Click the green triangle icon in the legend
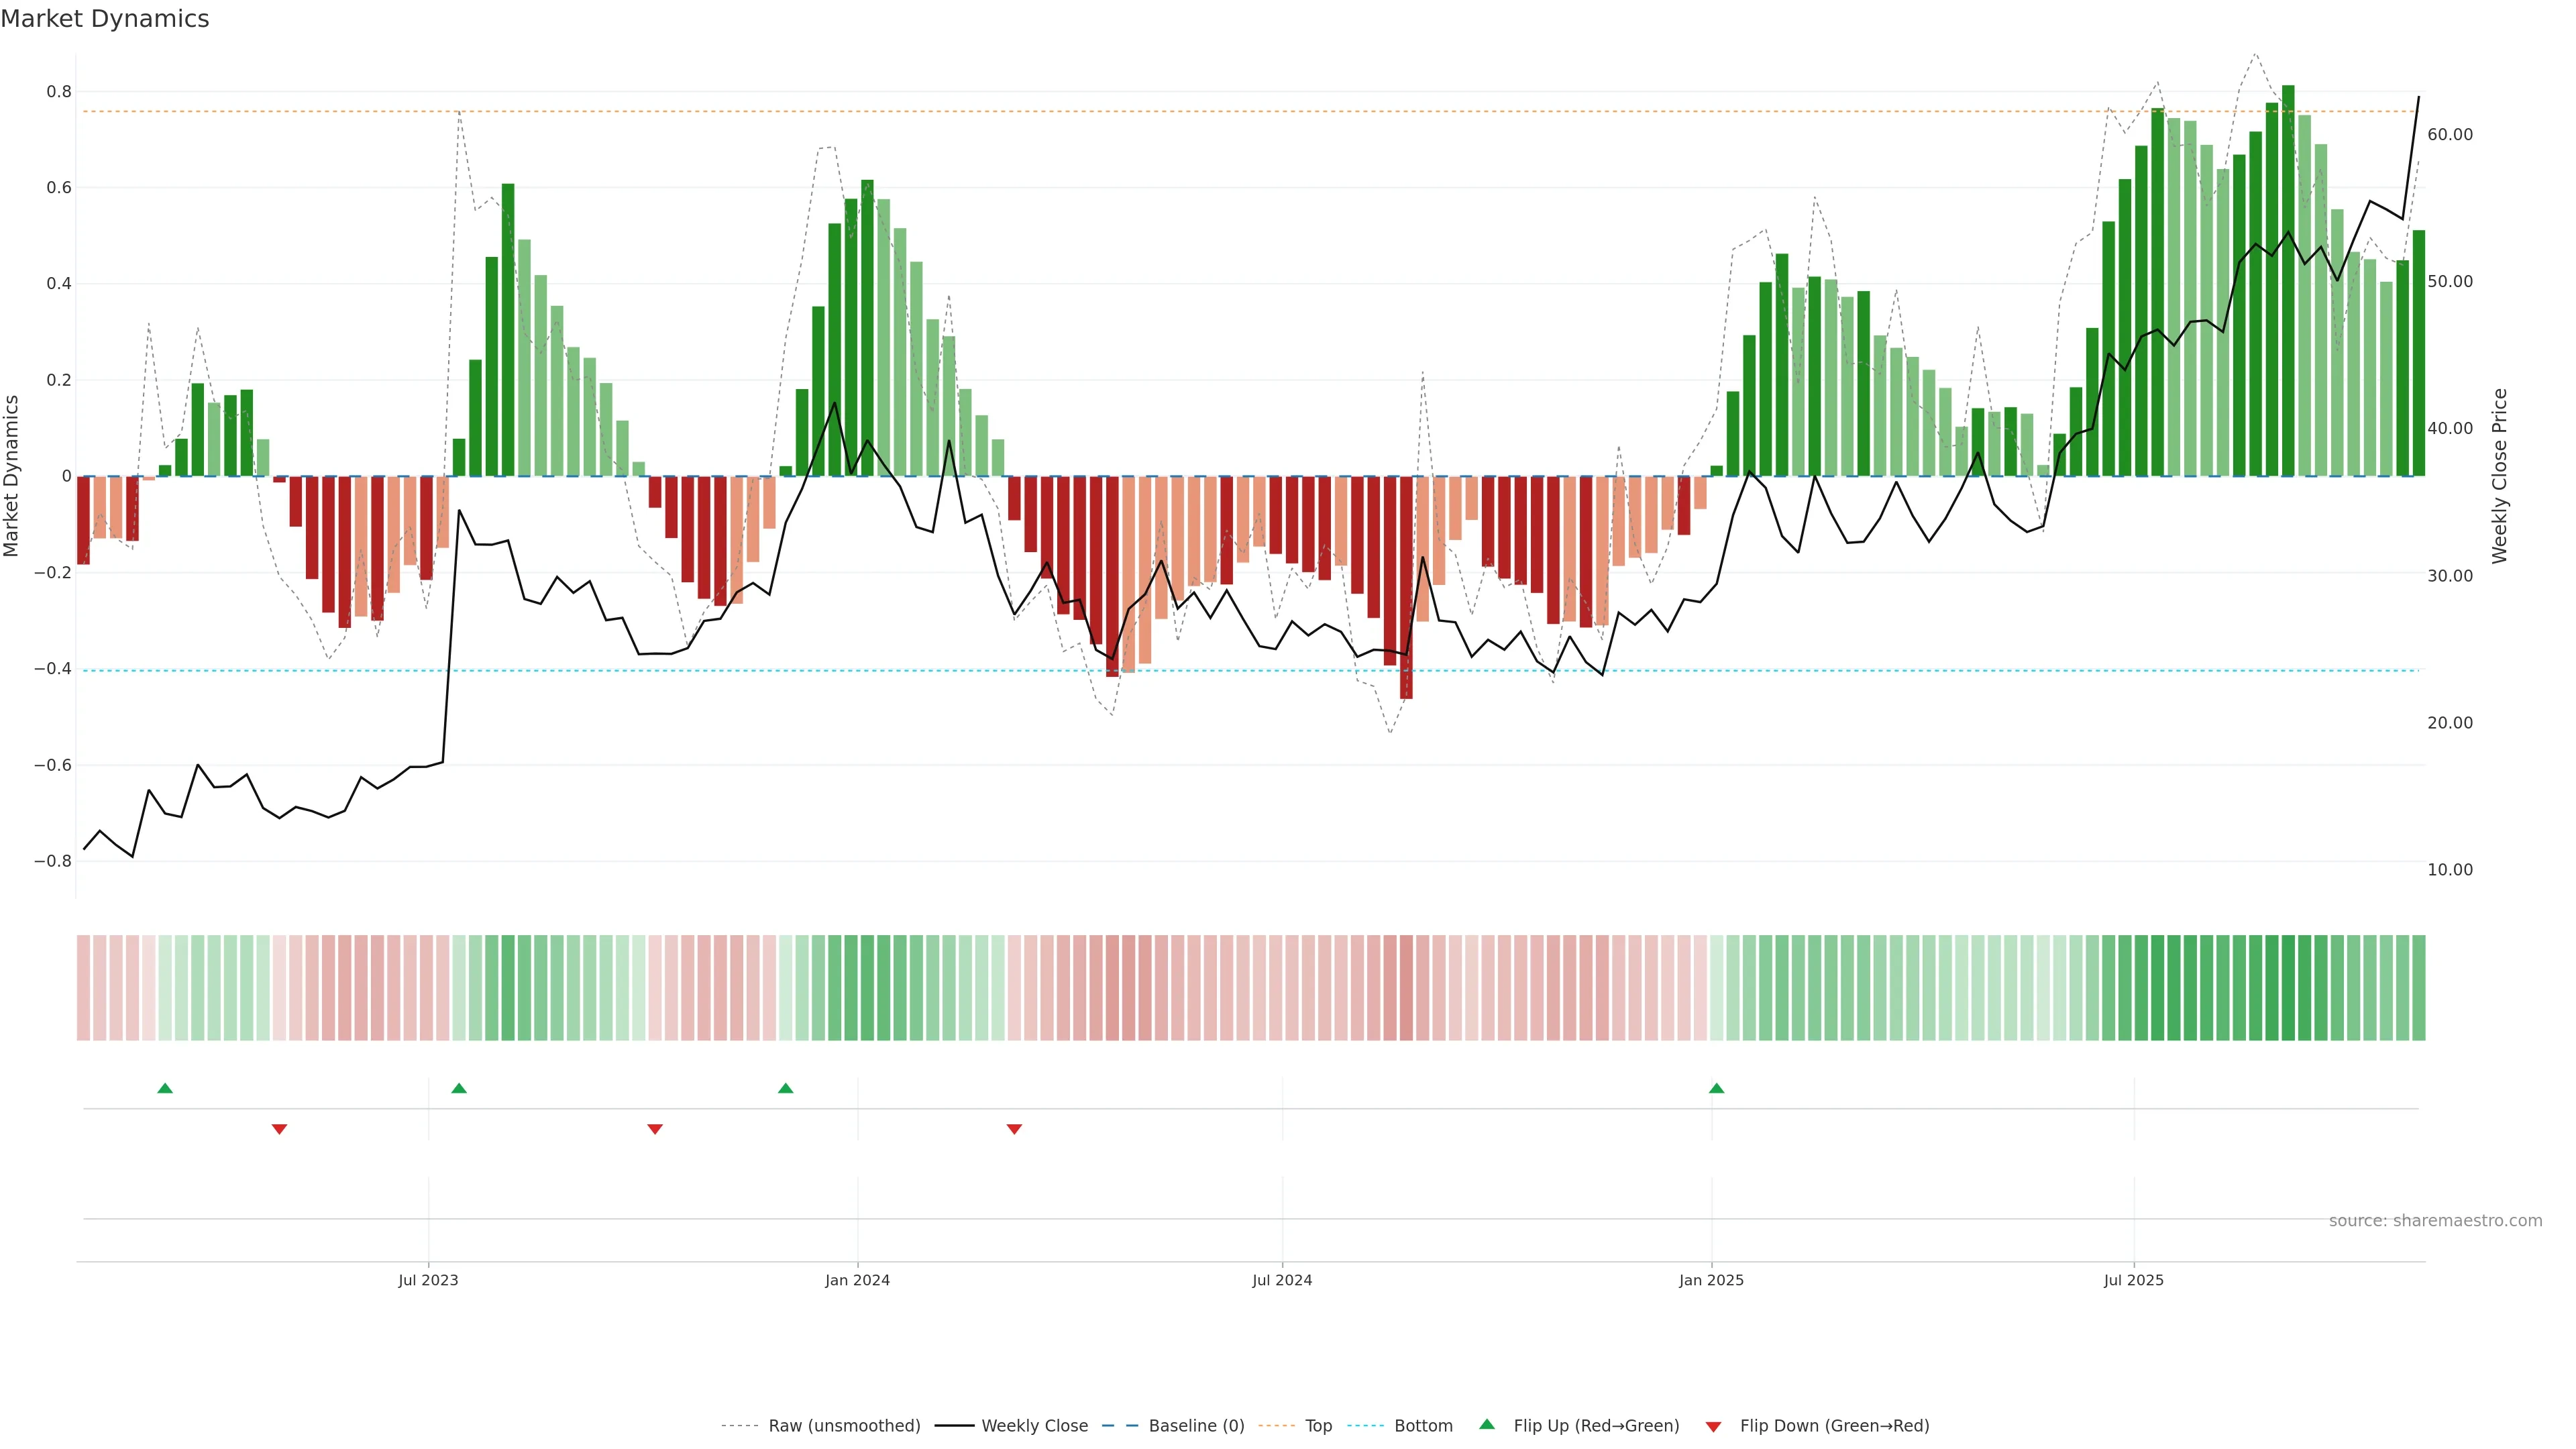The height and width of the screenshot is (1449, 2576). pos(1487,1424)
